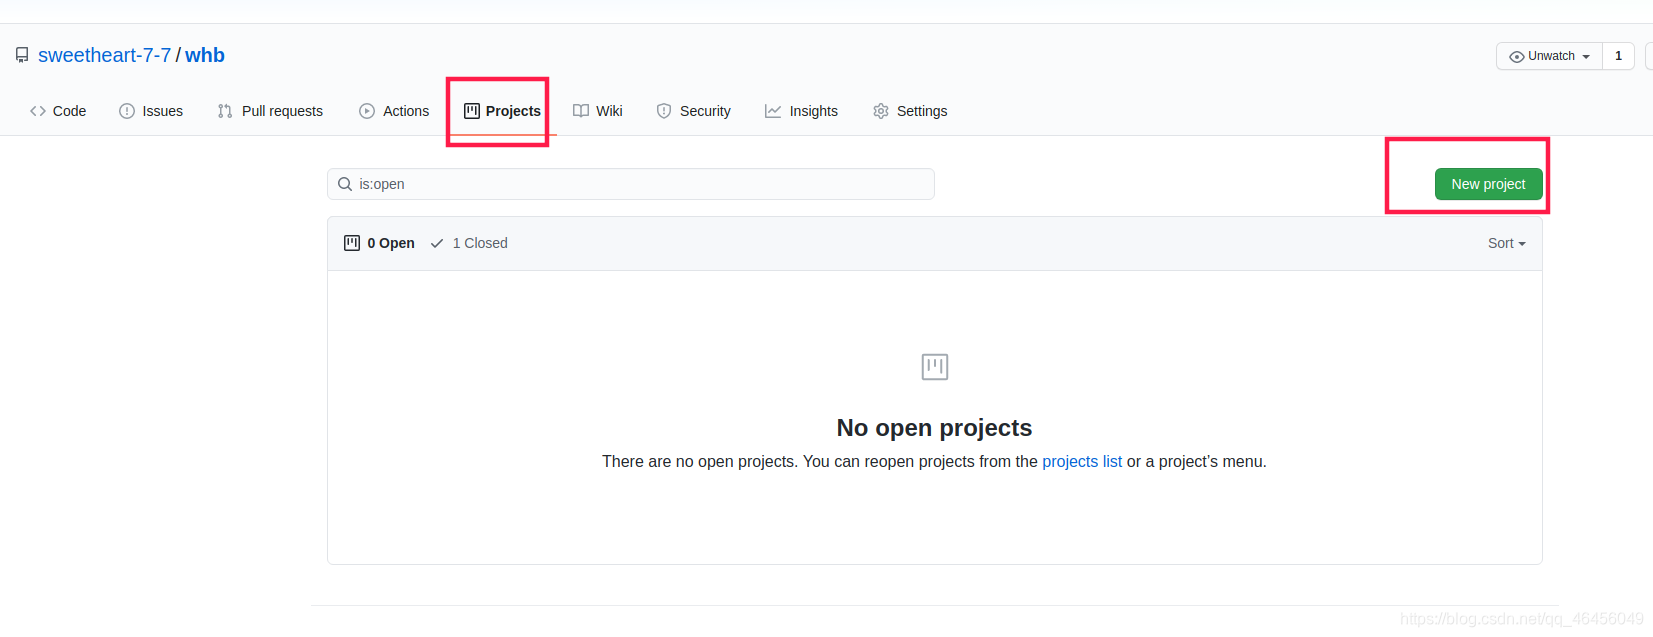The height and width of the screenshot is (637, 1653).
Task: Open the Wiki tab
Action: pyautogui.click(x=598, y=111)
